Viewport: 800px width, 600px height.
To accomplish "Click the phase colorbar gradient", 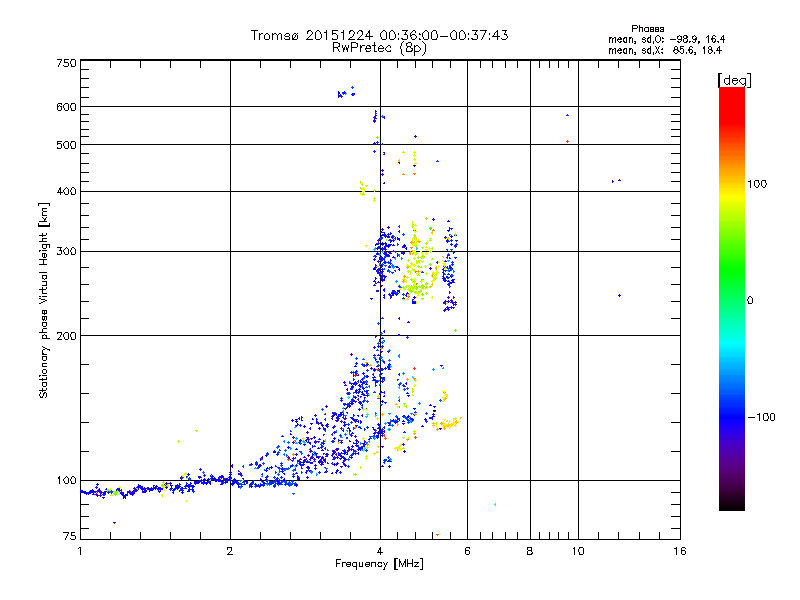I will [732, 299].
